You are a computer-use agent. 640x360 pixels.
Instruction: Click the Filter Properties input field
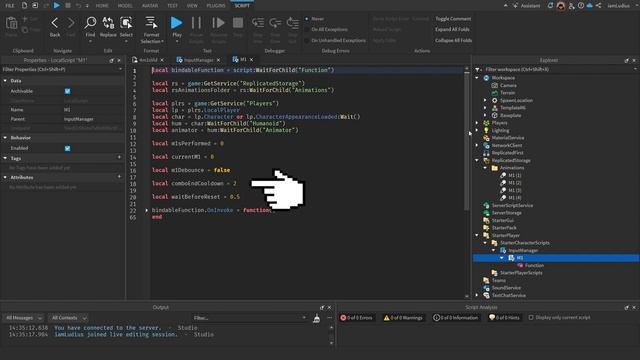[61, 69]
